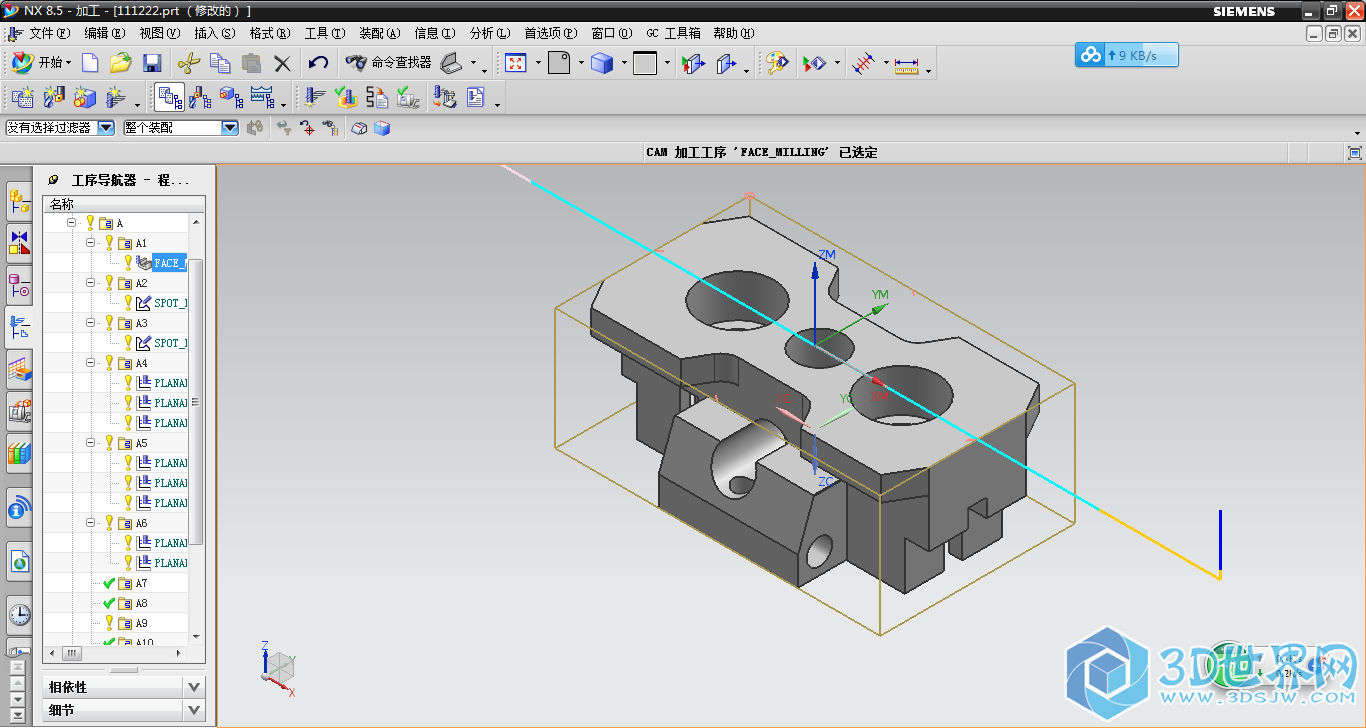The width and height of the screenshot is (1366, 728).
Task: Click the full screen toggle icon at right
Action: coord(1354,153)
